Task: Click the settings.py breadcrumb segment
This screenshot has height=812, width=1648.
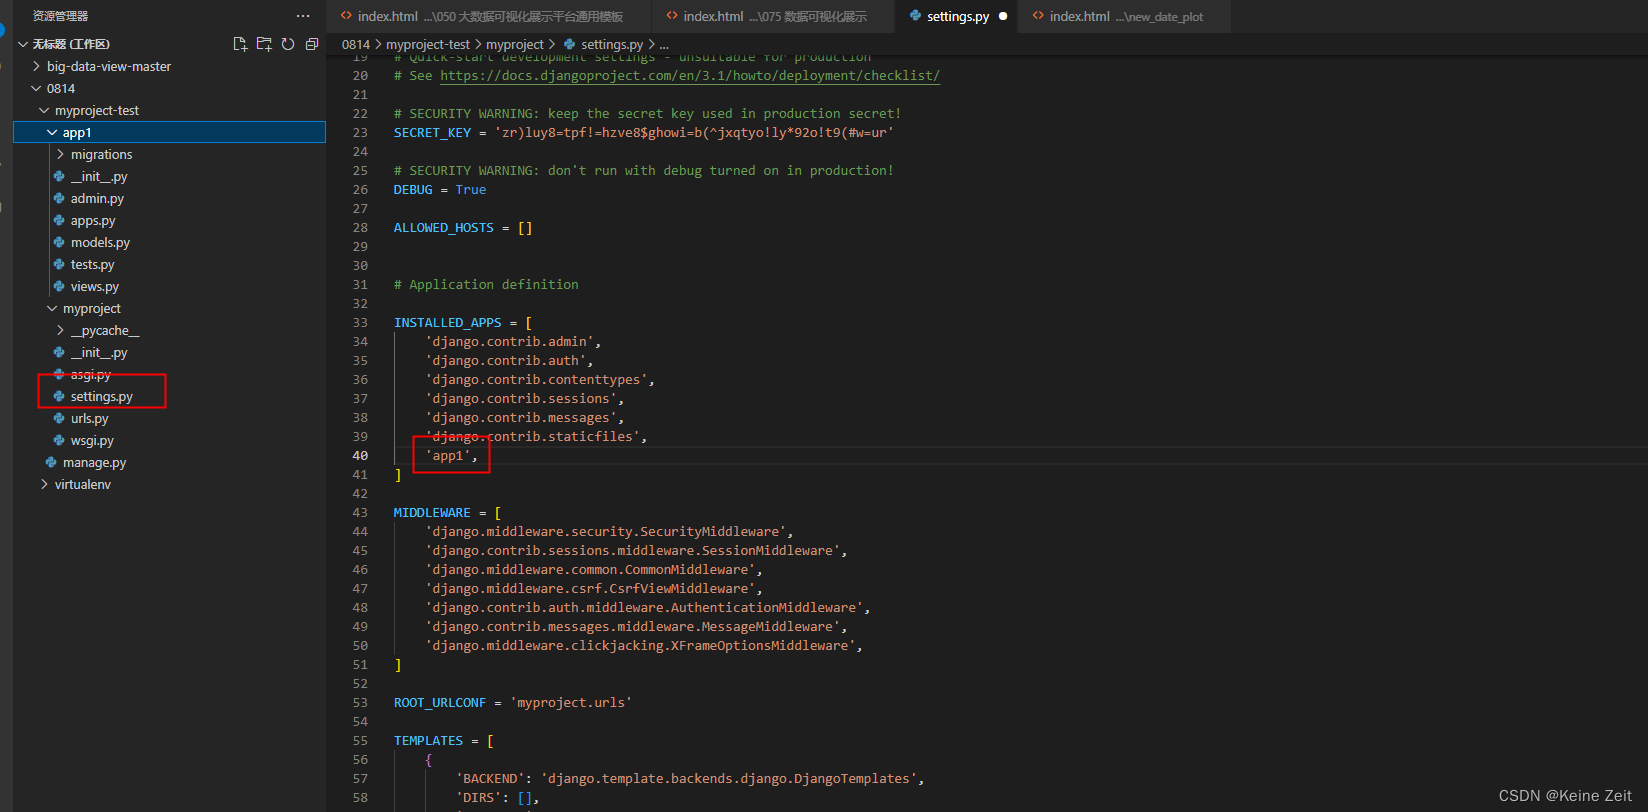Action: point(612,44)
